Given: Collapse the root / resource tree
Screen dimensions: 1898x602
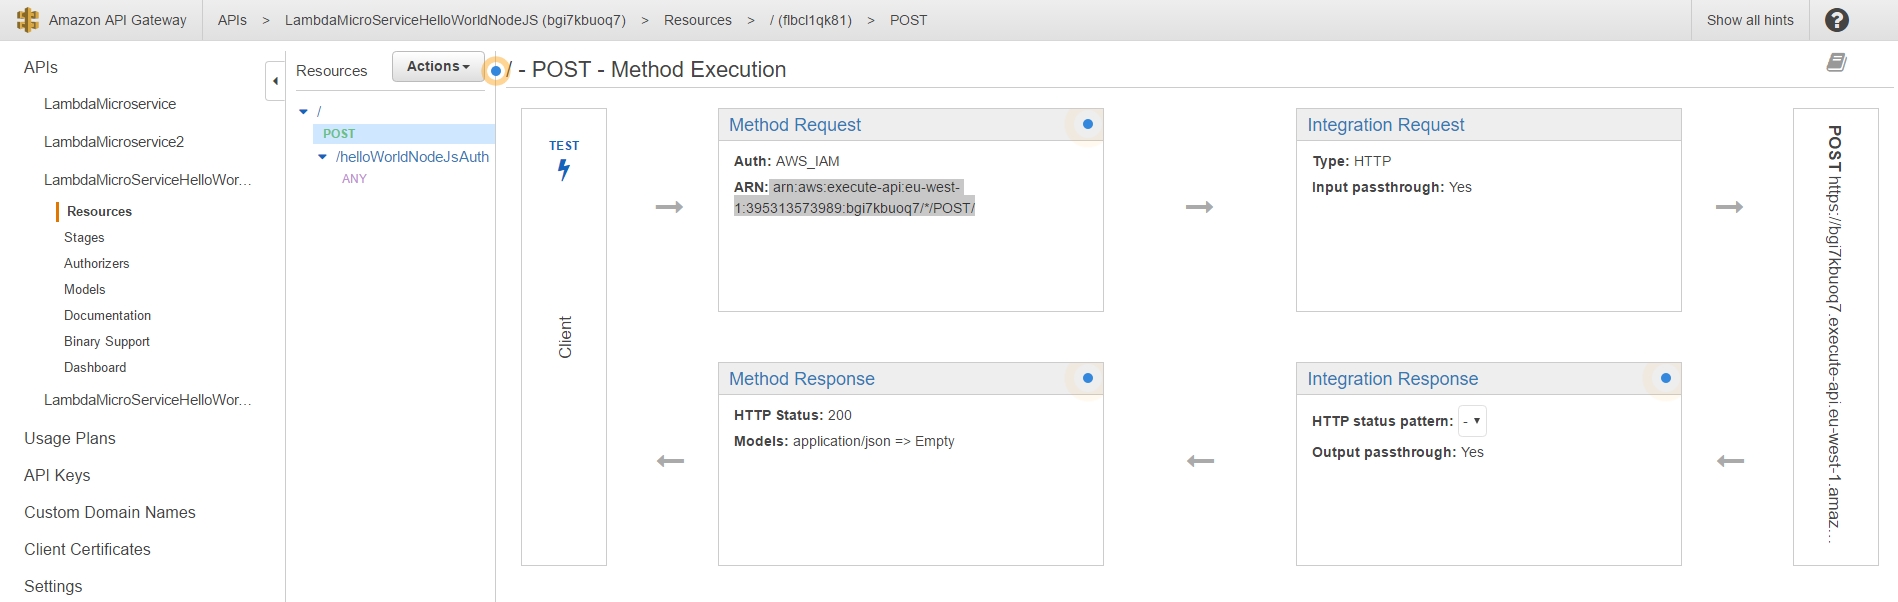Looking at the screenshot, I should tap(304, 111).
